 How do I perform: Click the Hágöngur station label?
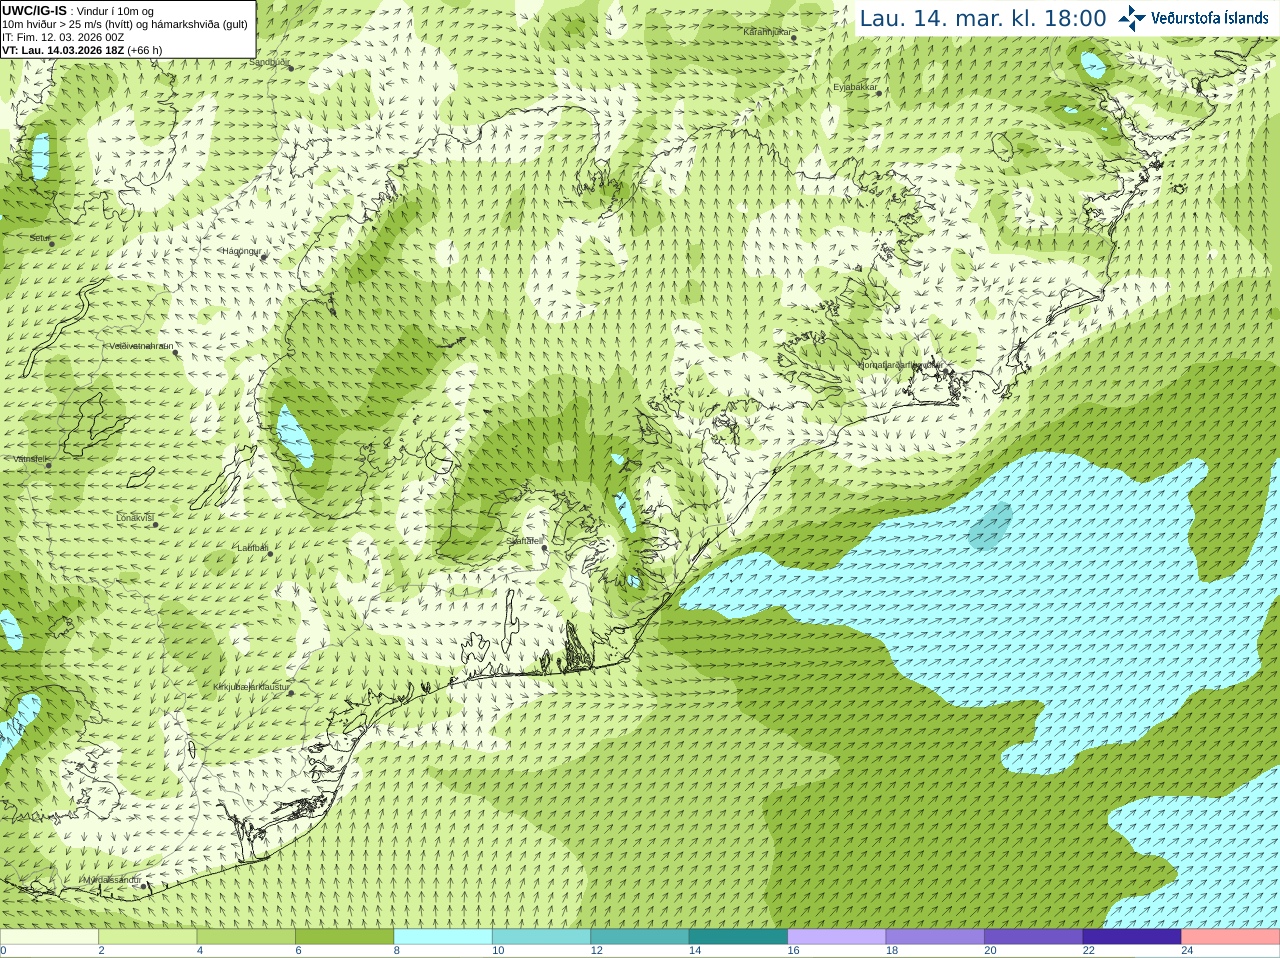pyautogui.click(x=241, y=251)
